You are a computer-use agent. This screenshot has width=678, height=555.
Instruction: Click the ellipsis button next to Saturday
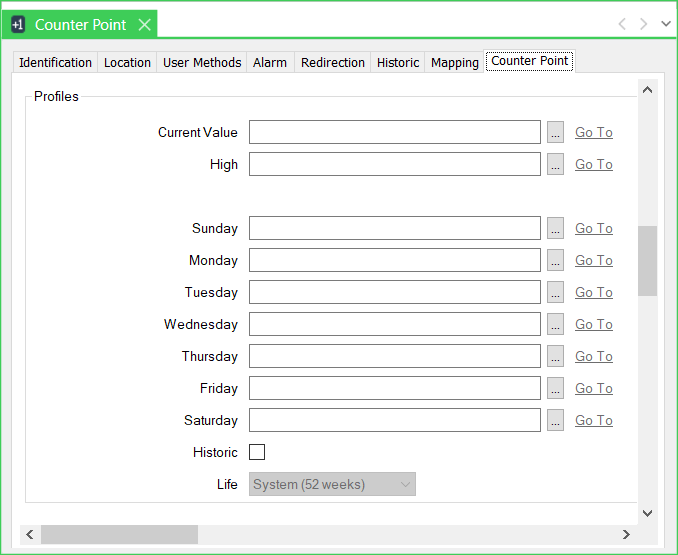pyautogui.click(x=555, y=420)
